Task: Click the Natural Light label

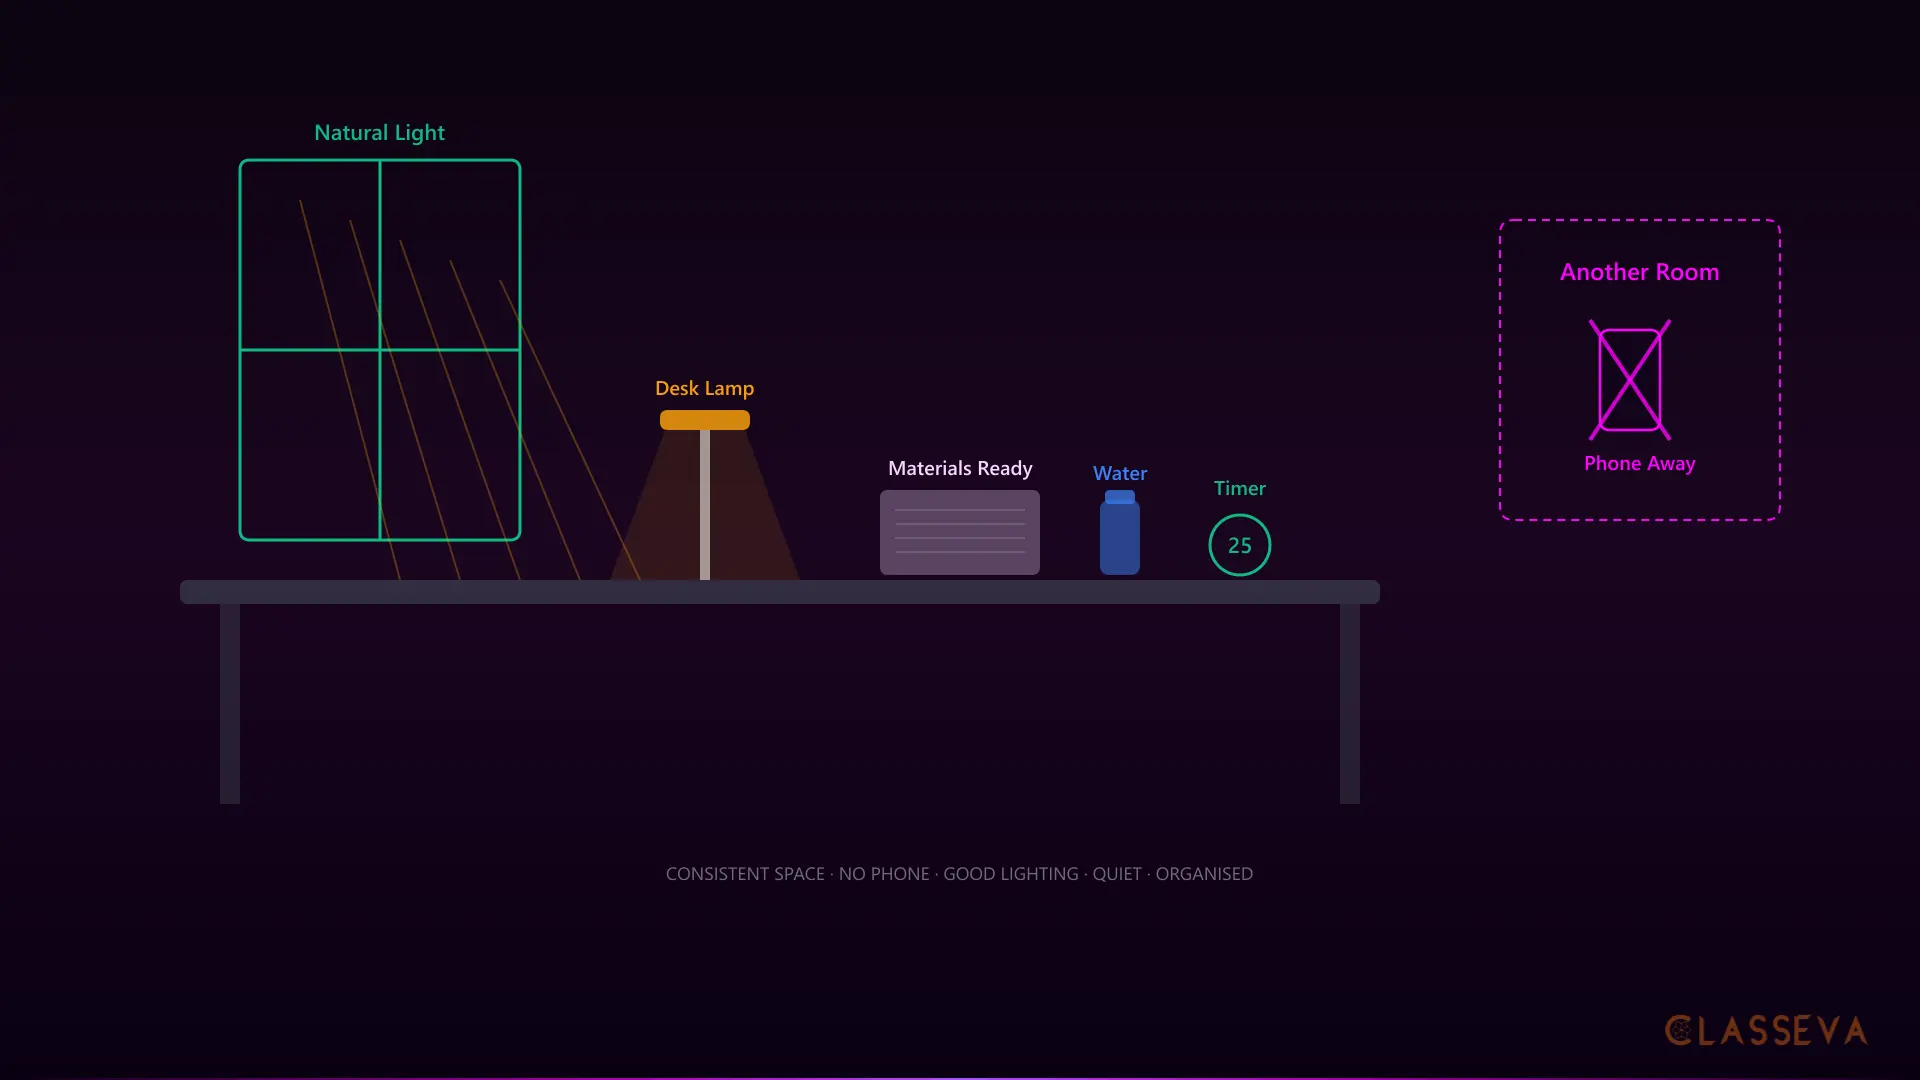Action: (379, 133)
